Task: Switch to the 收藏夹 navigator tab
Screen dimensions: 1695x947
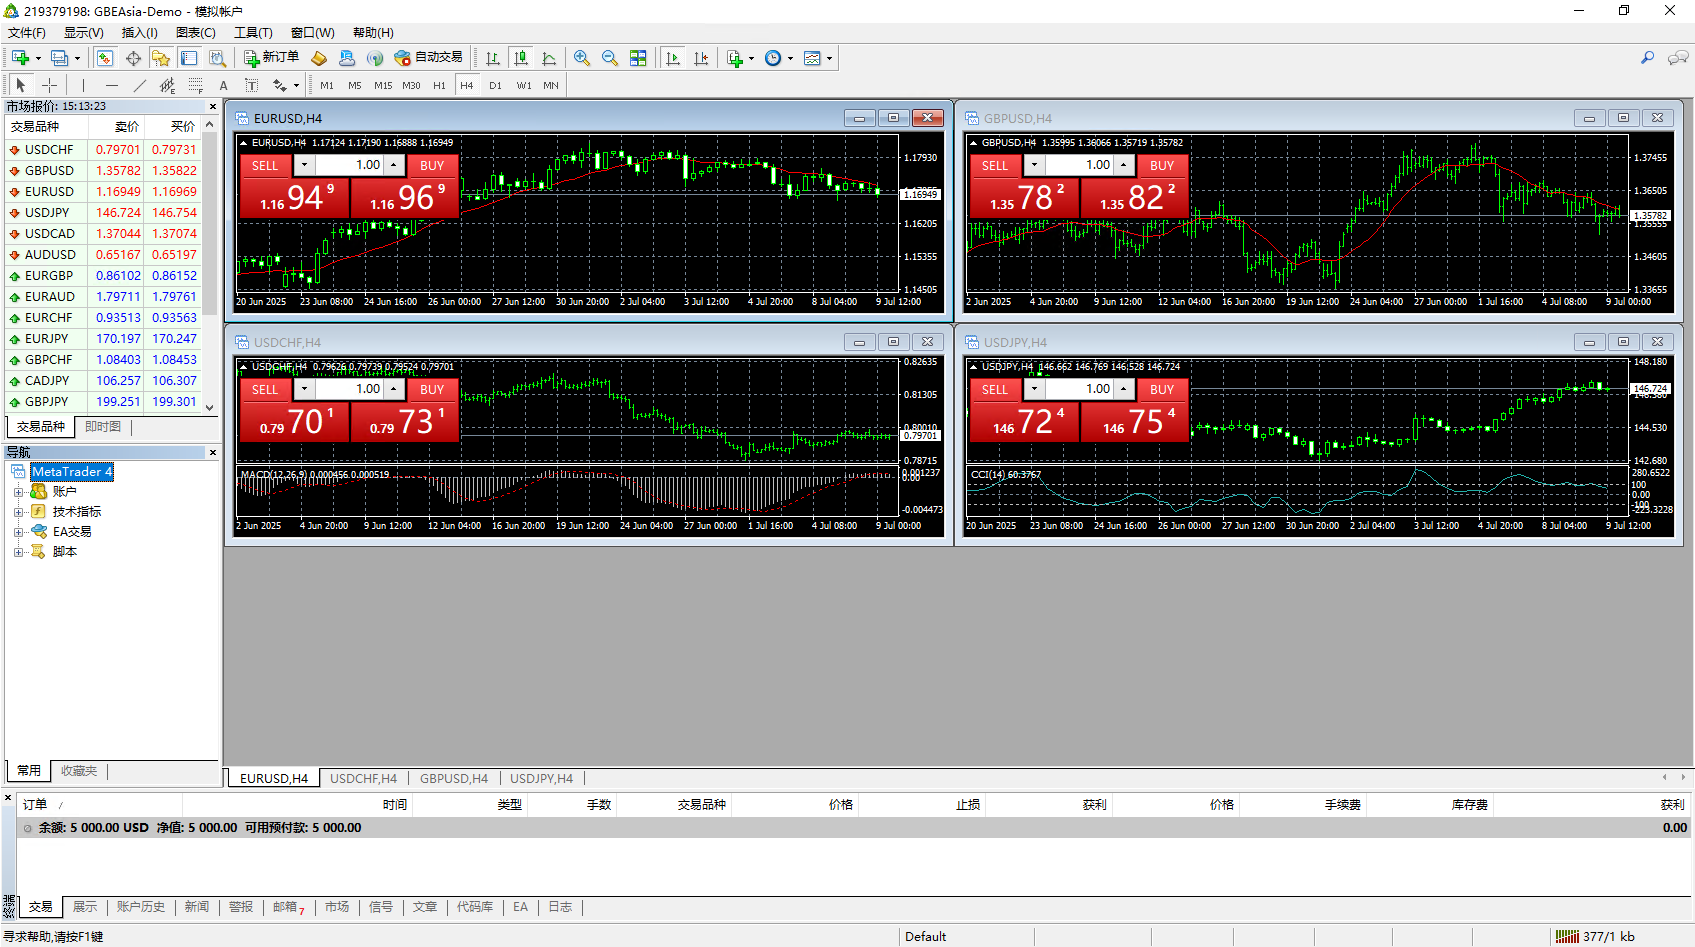Action: coord(79,771)
